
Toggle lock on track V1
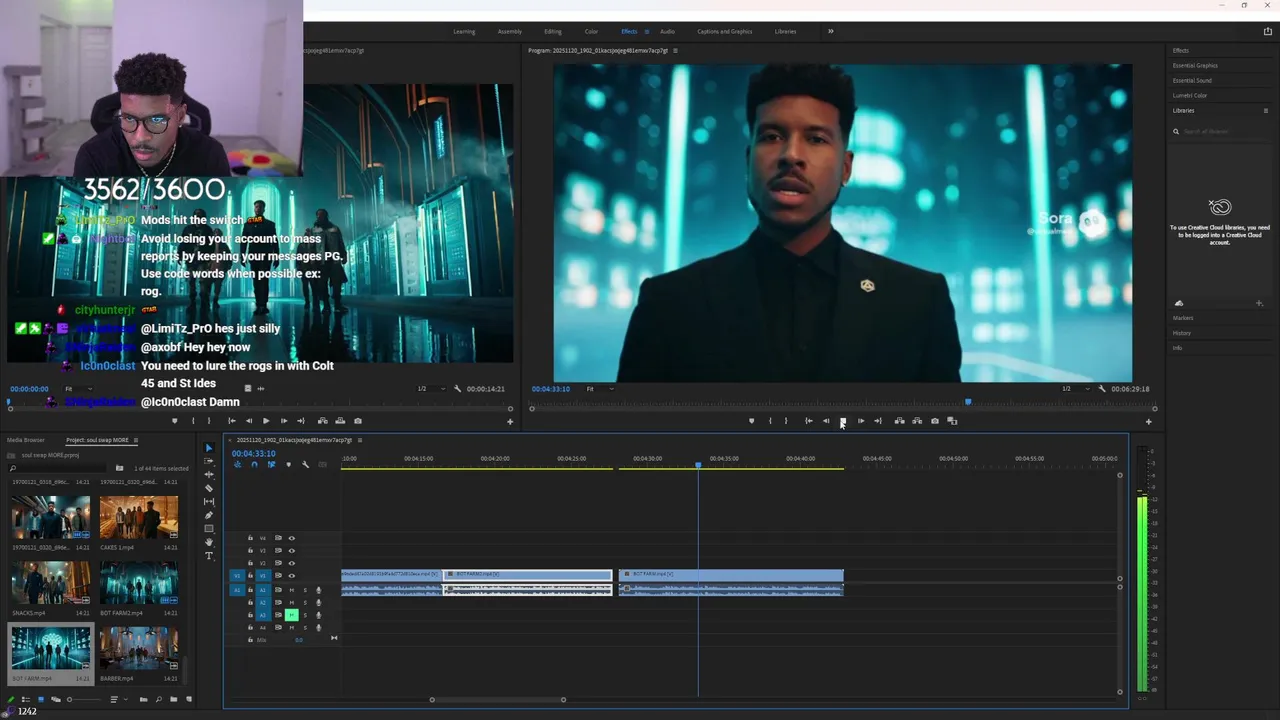click(250, 576)
